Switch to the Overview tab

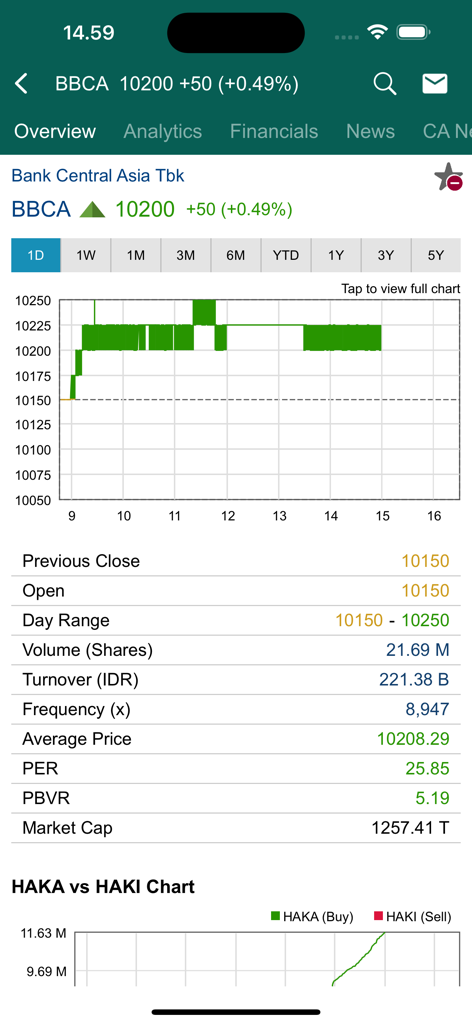pyautogui.click(x=55, y=131)
